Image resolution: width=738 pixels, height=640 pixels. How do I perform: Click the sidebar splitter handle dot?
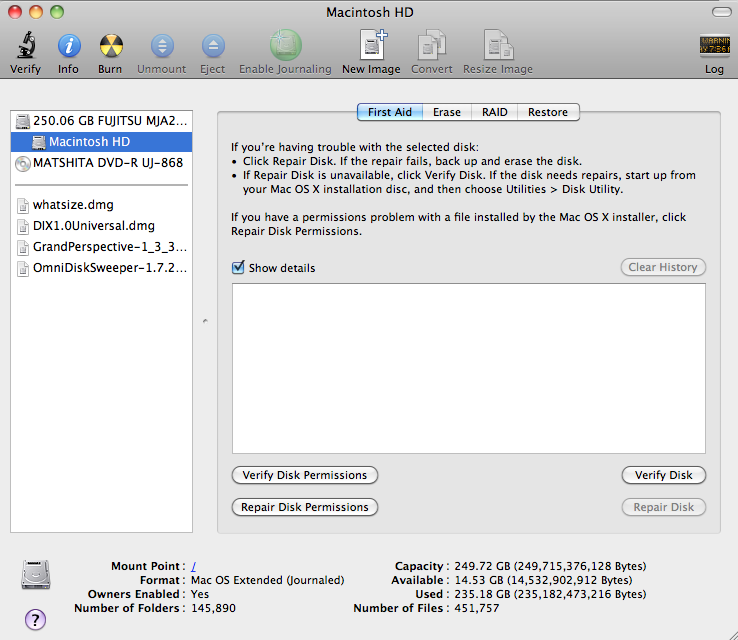(x=205, y=321)
